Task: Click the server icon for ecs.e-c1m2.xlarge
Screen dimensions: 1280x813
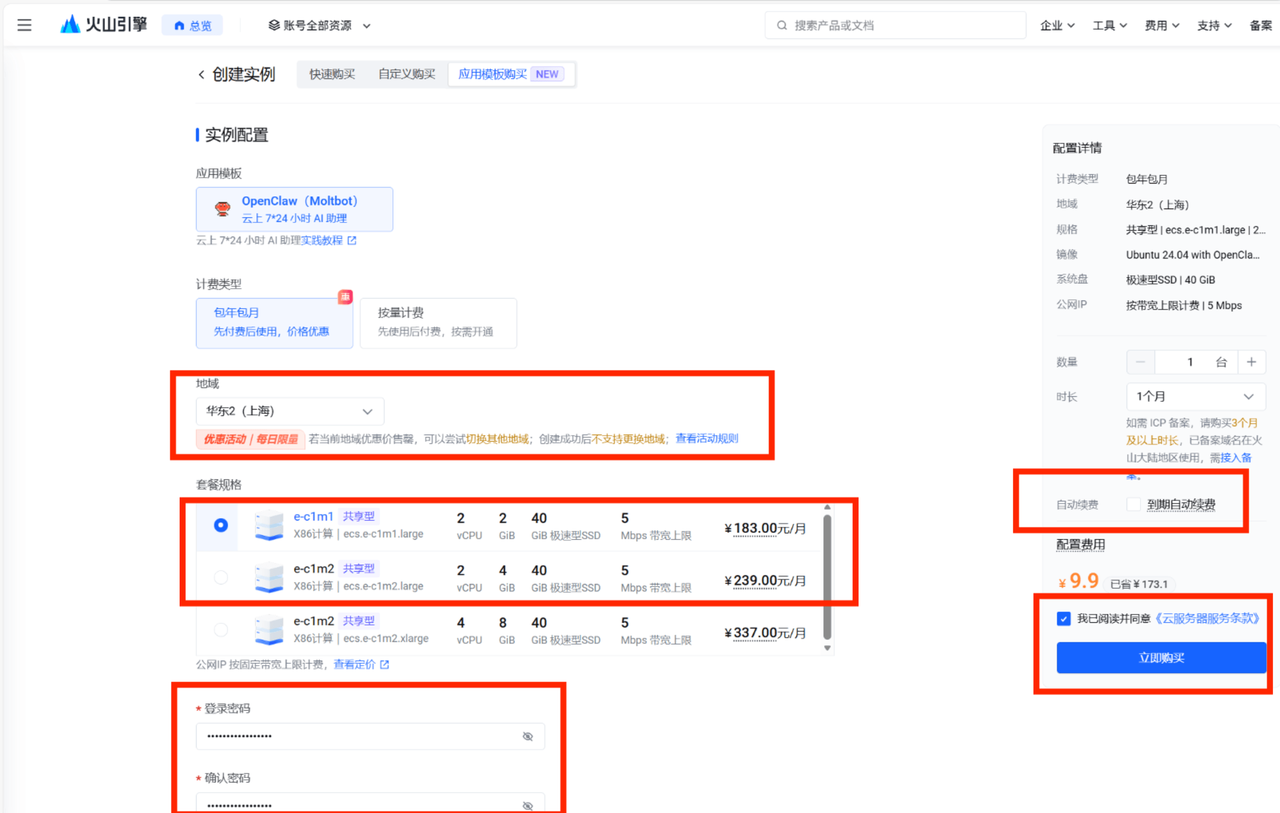Action: (x=269, y=630)
